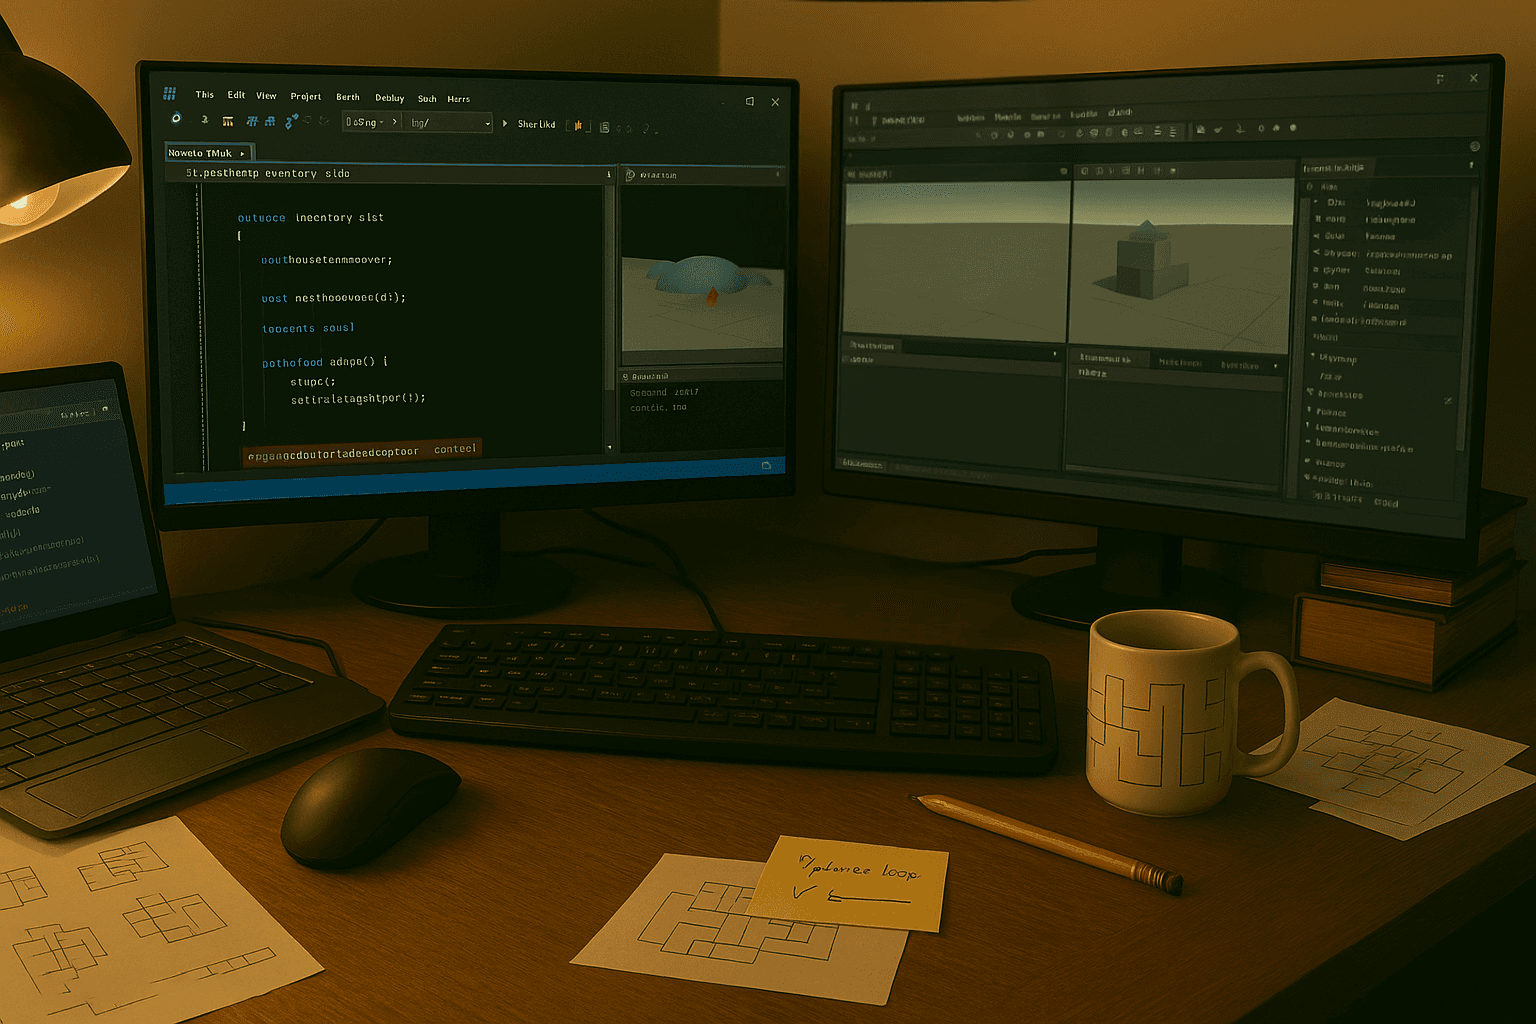Click the preview panel header icon
Viewport: 1536px width, 1024px height.
pyautogui.click(x=631, y=175)
